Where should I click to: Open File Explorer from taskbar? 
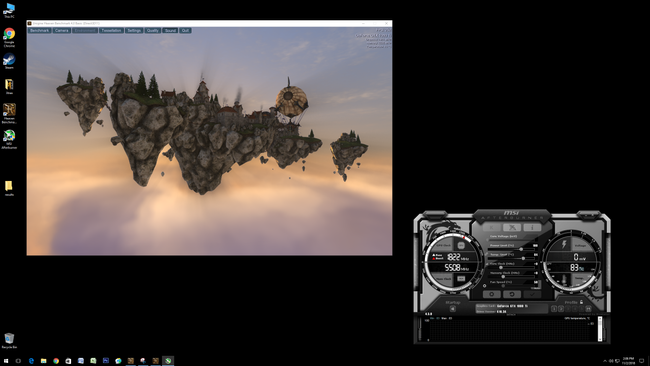coord(44,361)
